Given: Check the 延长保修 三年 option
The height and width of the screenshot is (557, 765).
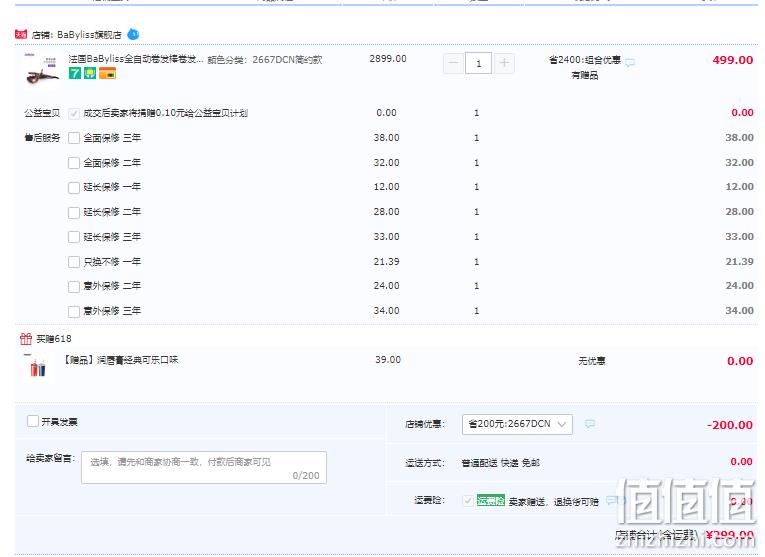Looking at the screenshot, I should pyautogui.click(x=74, y=237).
